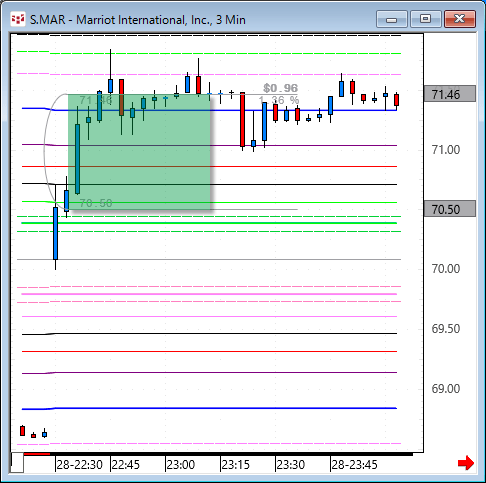The height and width of the screenshot is (483, 486).
Task: Select the 71.46 price marker on scale
Action: pos(450,94)
